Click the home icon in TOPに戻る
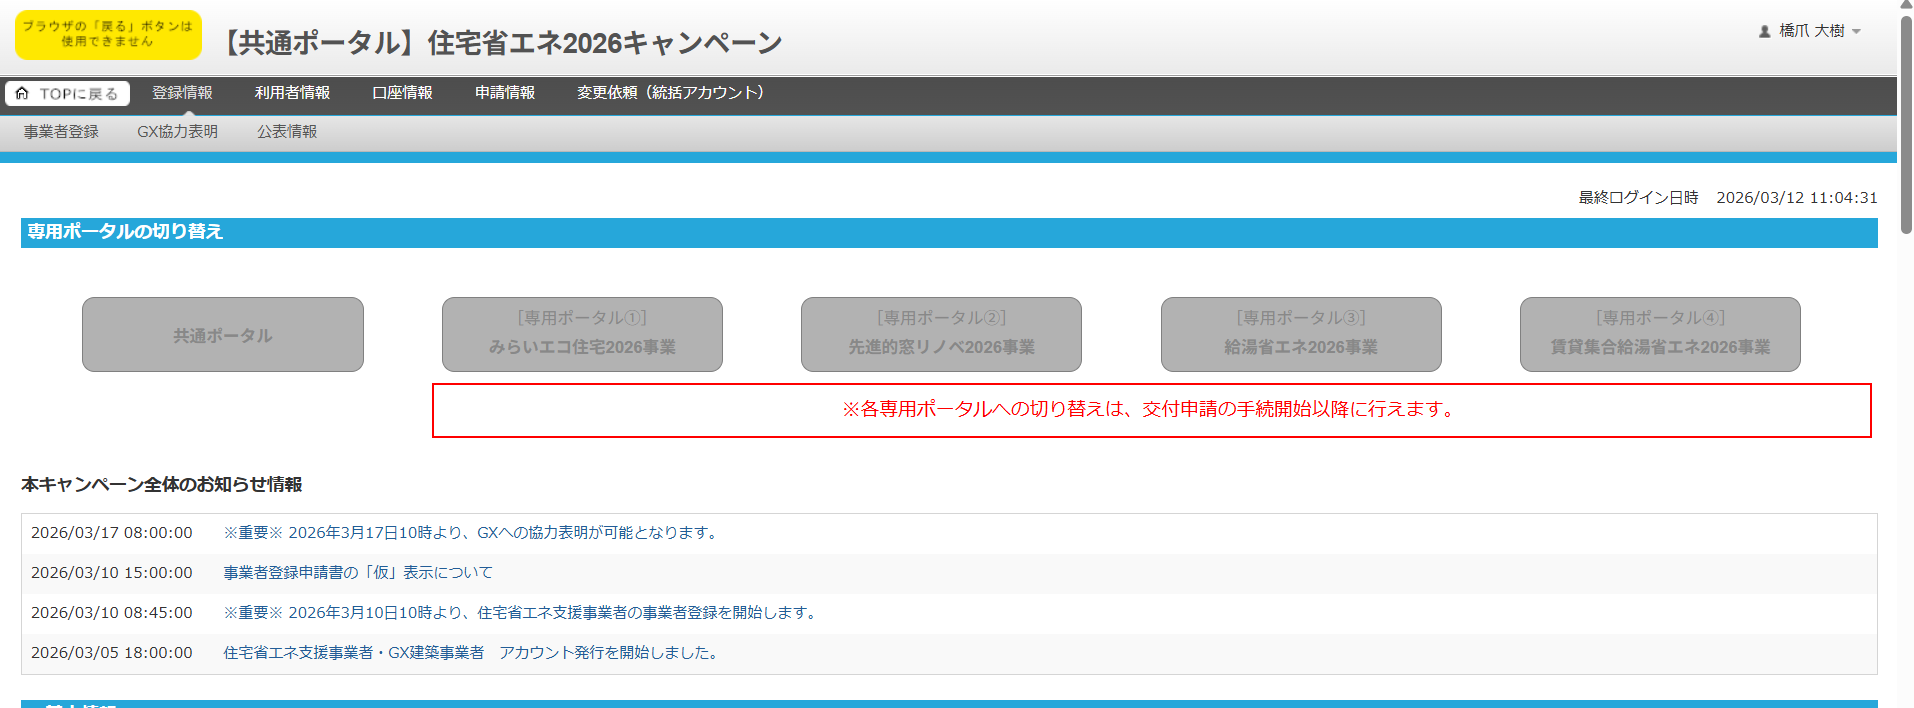The width and height of the screenshot is (1914, 708). (22, 93)
